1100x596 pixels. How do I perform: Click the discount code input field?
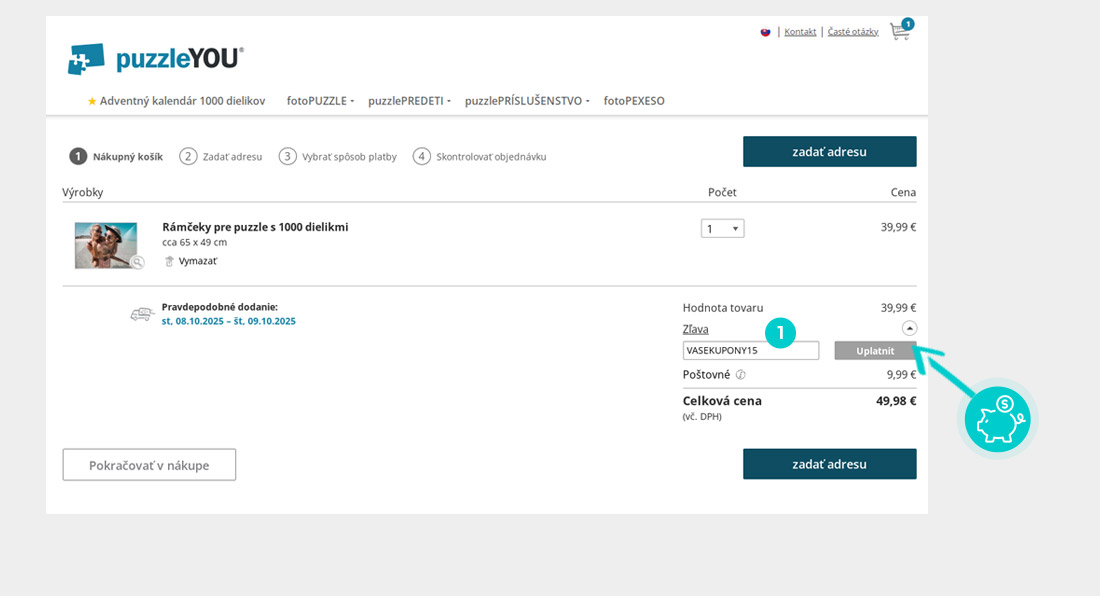(750, 351)
